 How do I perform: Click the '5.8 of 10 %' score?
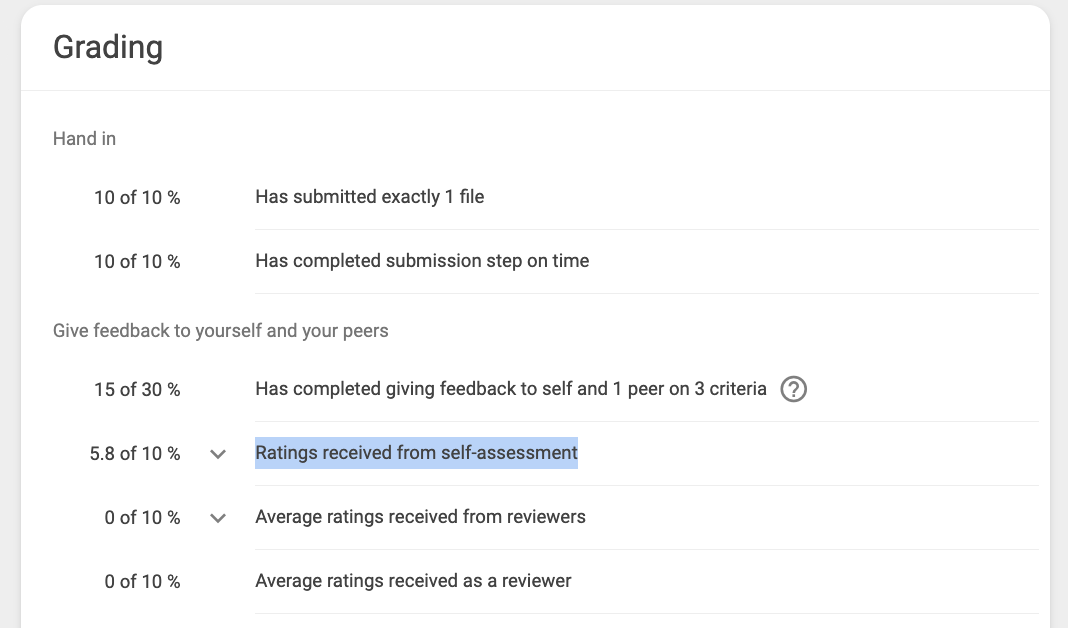point(135,454)
